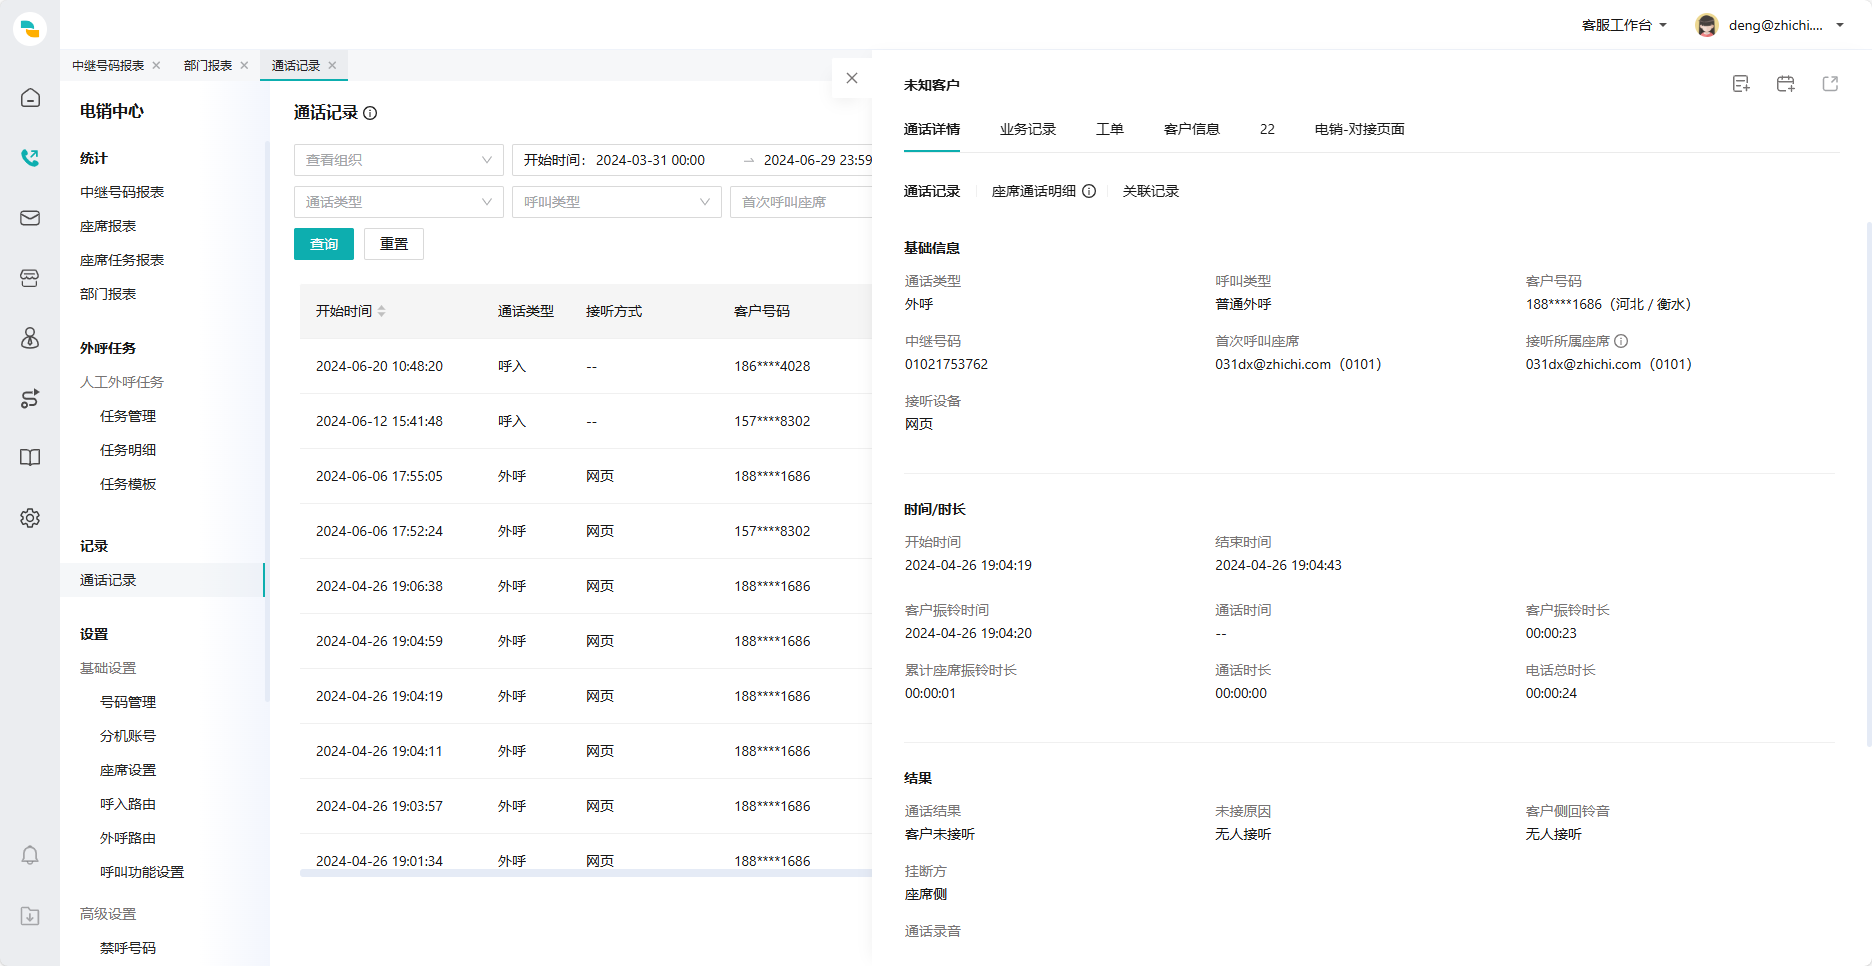Select the 2024-06-20 10:48:20 call row

[586, 366]
